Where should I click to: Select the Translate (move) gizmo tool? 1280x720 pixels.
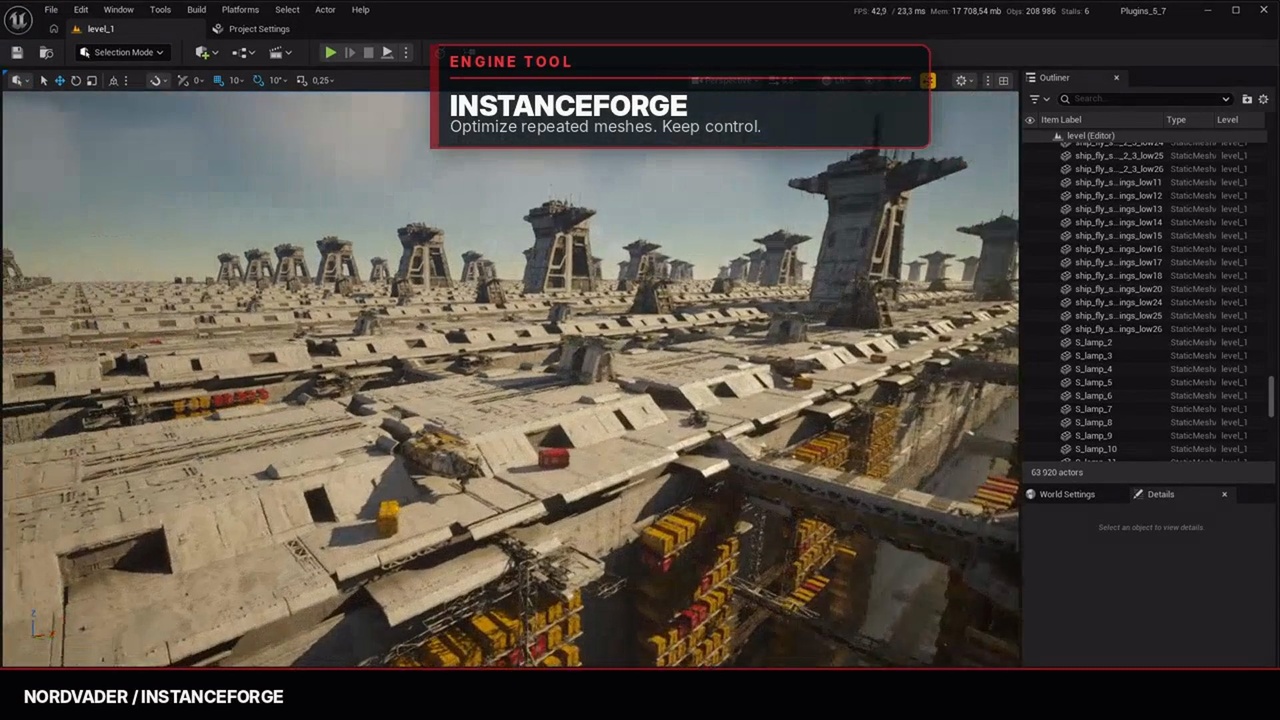(x=60, y=81)
